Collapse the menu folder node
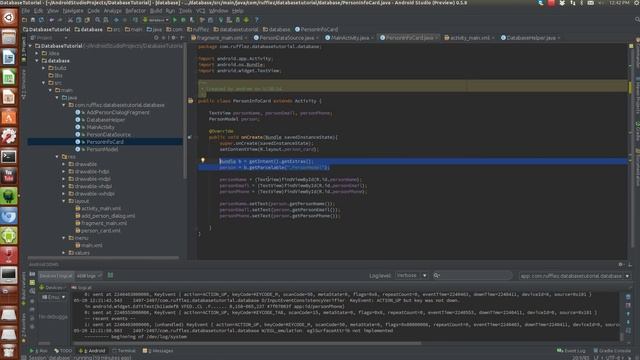This screenshot has width=640, height=360. coord(64,238)
